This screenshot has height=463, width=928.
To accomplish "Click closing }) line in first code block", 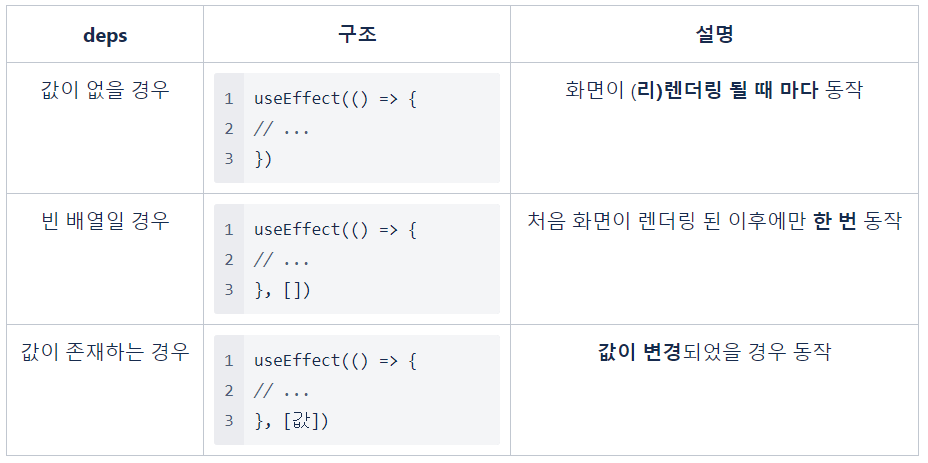I will [x=263, y=159].
